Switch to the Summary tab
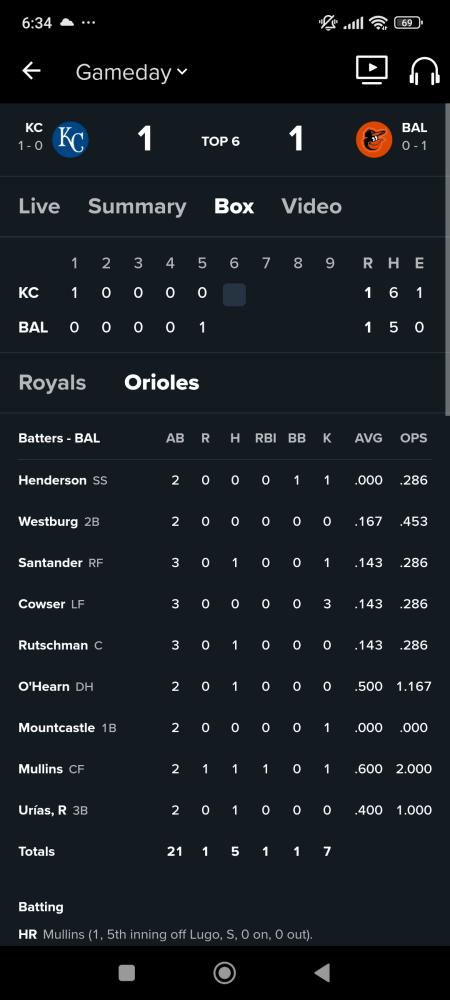This screenshot has width=450, height=1000. [x=137, y=206]
